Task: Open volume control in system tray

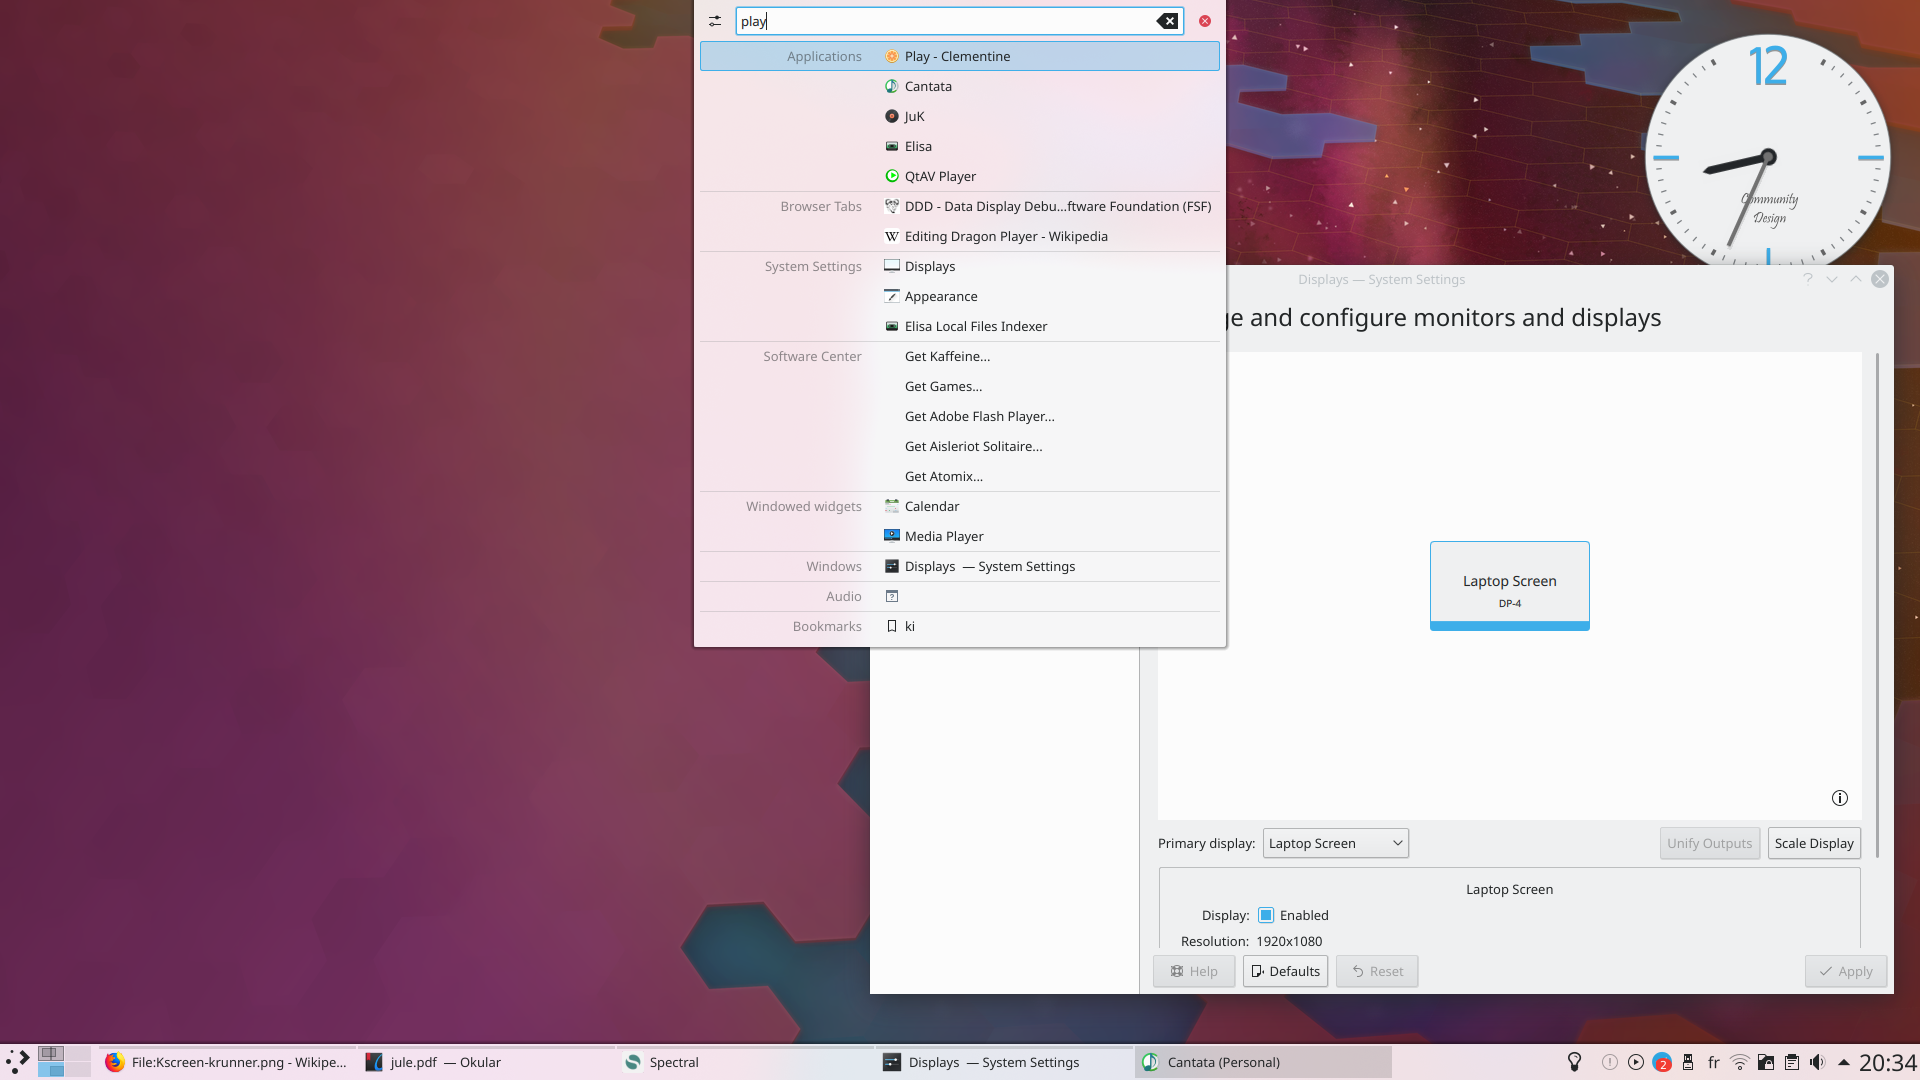Action: coord(1818,1062)
